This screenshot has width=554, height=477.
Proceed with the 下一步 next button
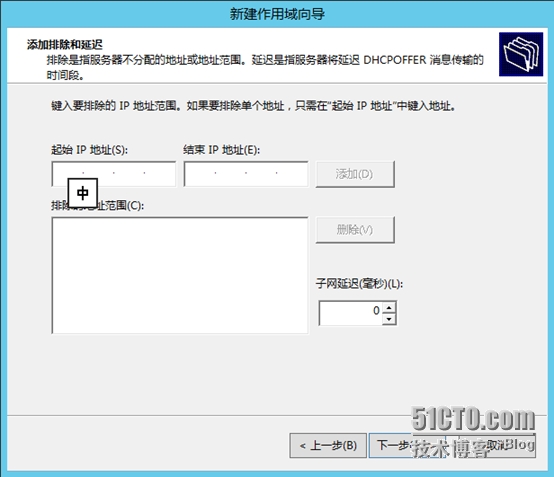click(406, 446)
